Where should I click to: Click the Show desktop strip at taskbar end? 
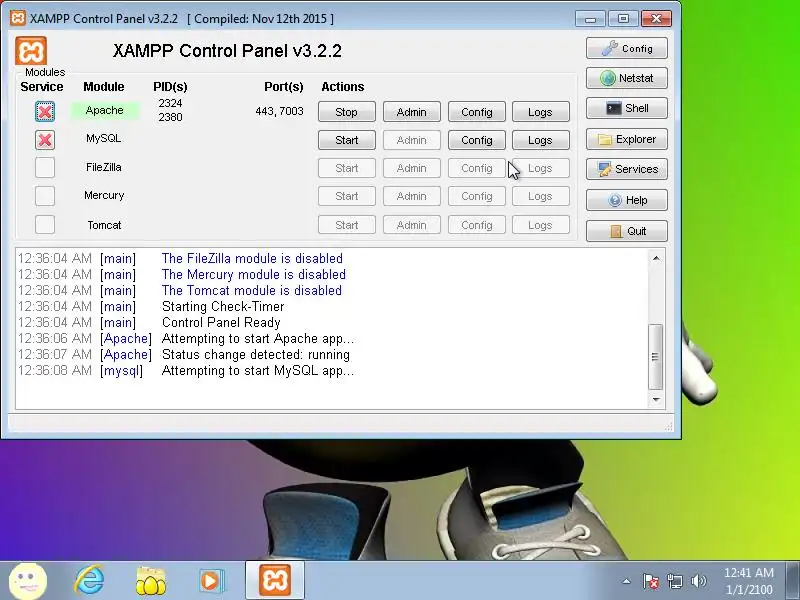pyautogui.click(x=793, y=581)
